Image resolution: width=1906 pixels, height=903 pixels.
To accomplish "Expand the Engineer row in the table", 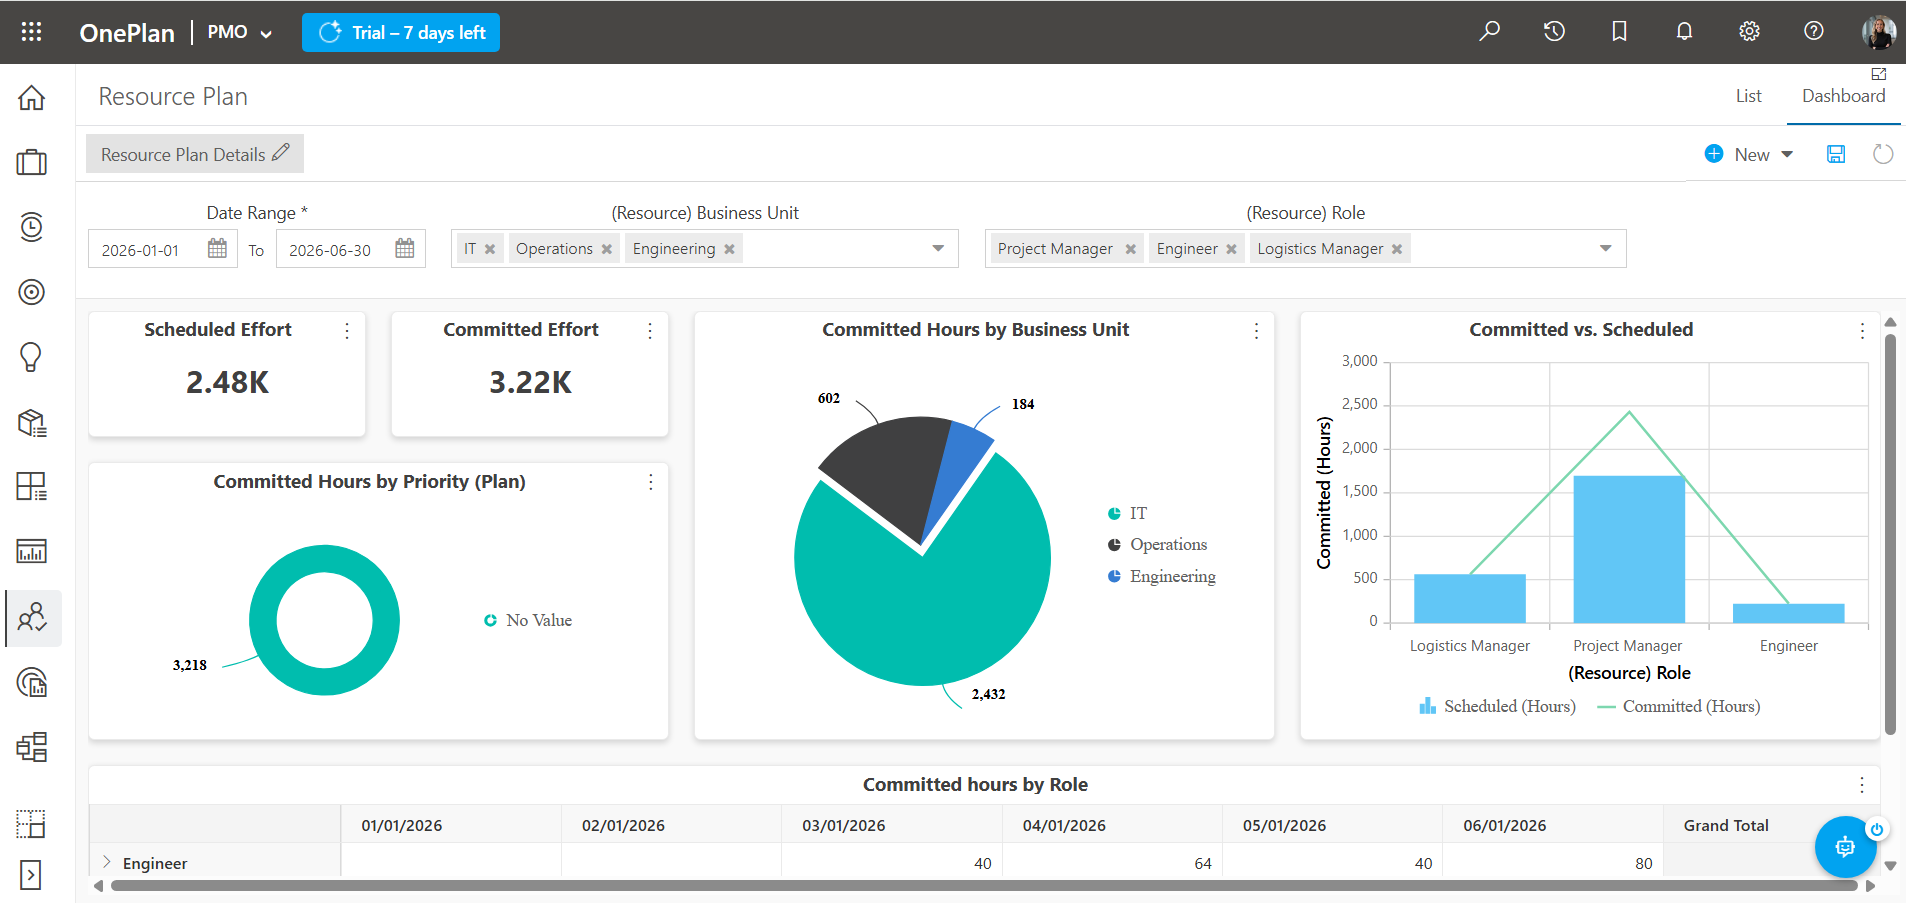I will 107,862.
